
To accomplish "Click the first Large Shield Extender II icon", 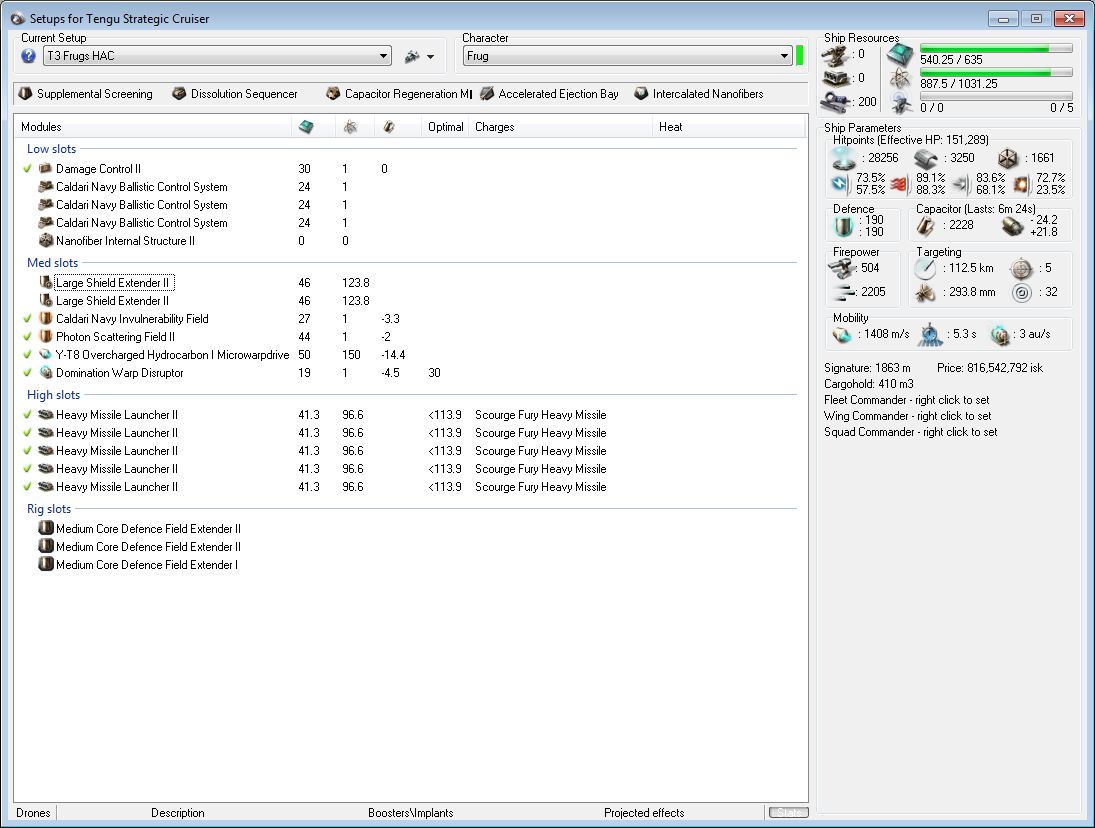I will [x=45, y=282].
